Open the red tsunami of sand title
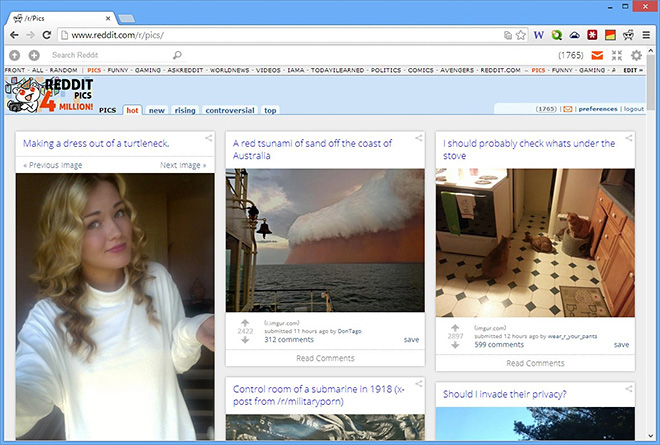 point(312,149)
